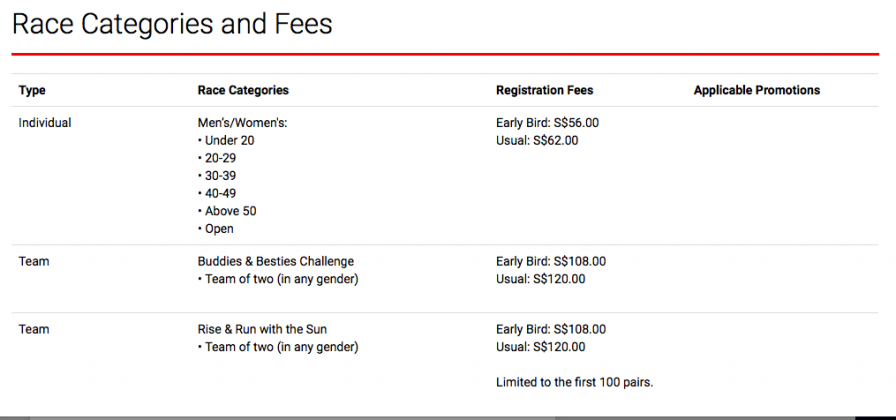Select Limited to the first 100 pairs note
The image size is (896, 420).
click(x=575, y=383)
